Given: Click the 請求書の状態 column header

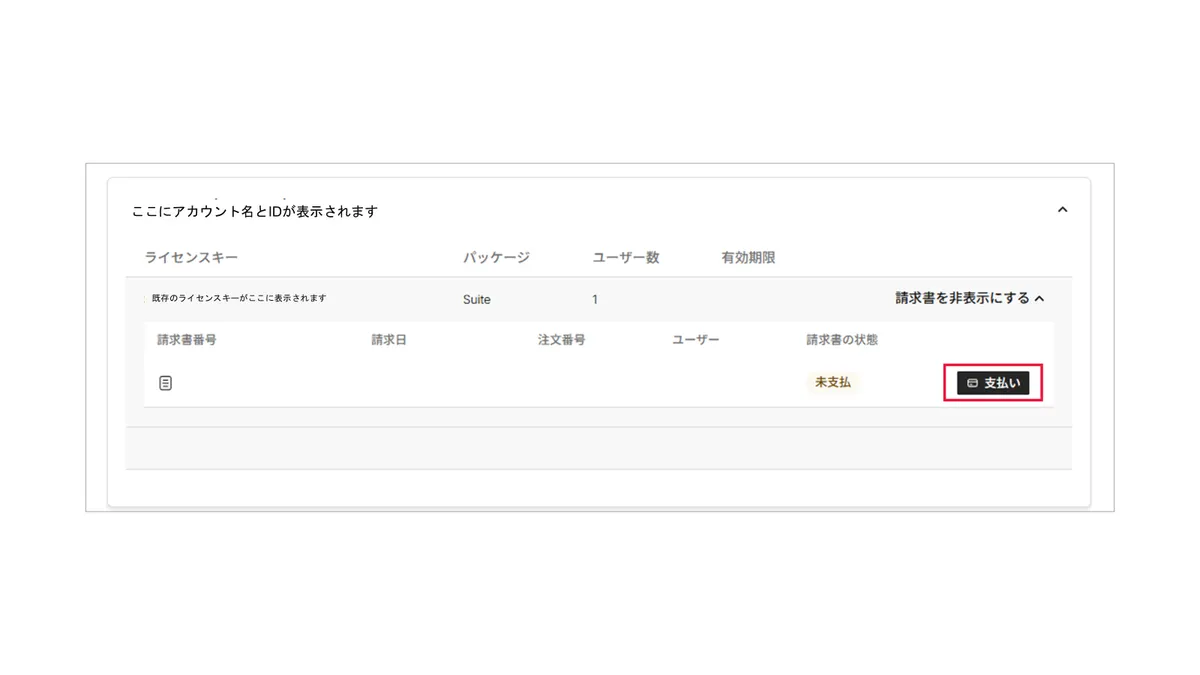Looking at the screenshot, I should pos(842,340).
